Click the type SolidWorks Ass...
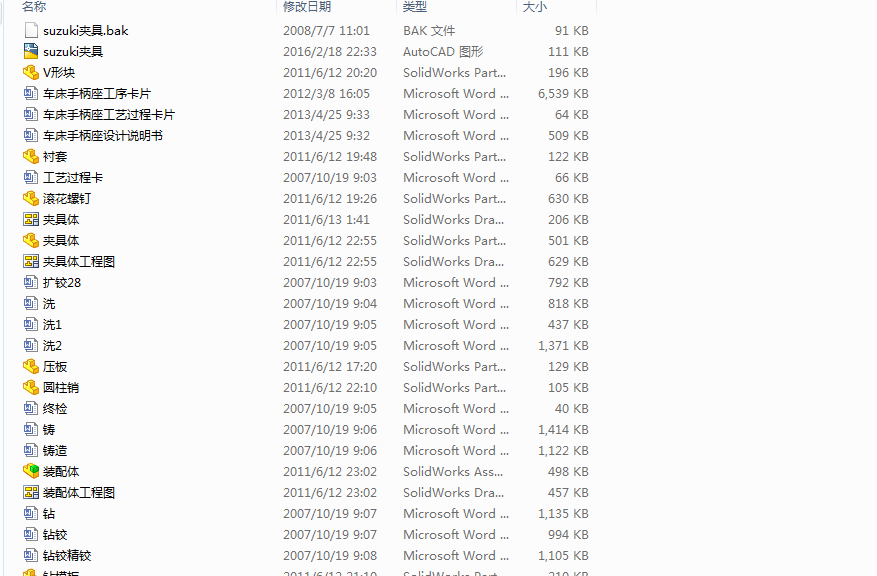The image size is (877, 576). 453,471
